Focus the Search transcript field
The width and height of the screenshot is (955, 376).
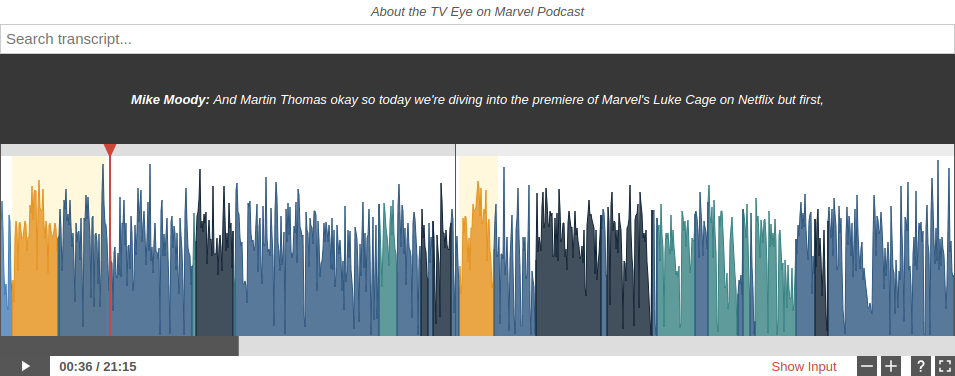(478, 39)
